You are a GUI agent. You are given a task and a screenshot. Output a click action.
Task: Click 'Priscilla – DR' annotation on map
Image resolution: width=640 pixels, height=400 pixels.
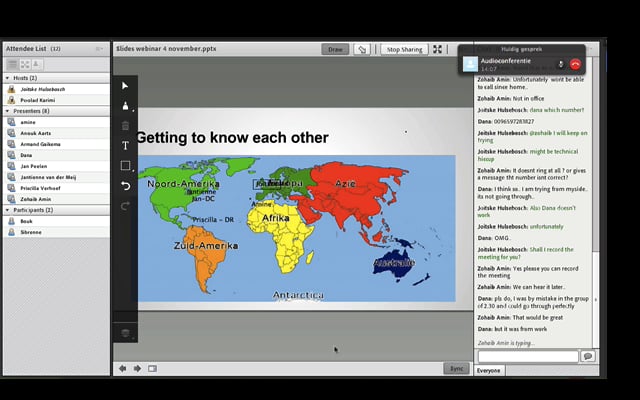[213, 220]
